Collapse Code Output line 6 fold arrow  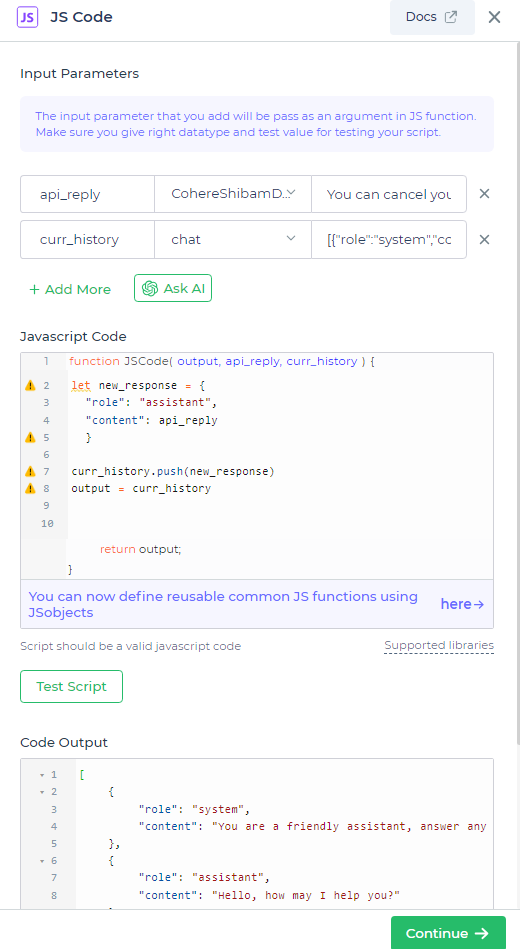42,861
